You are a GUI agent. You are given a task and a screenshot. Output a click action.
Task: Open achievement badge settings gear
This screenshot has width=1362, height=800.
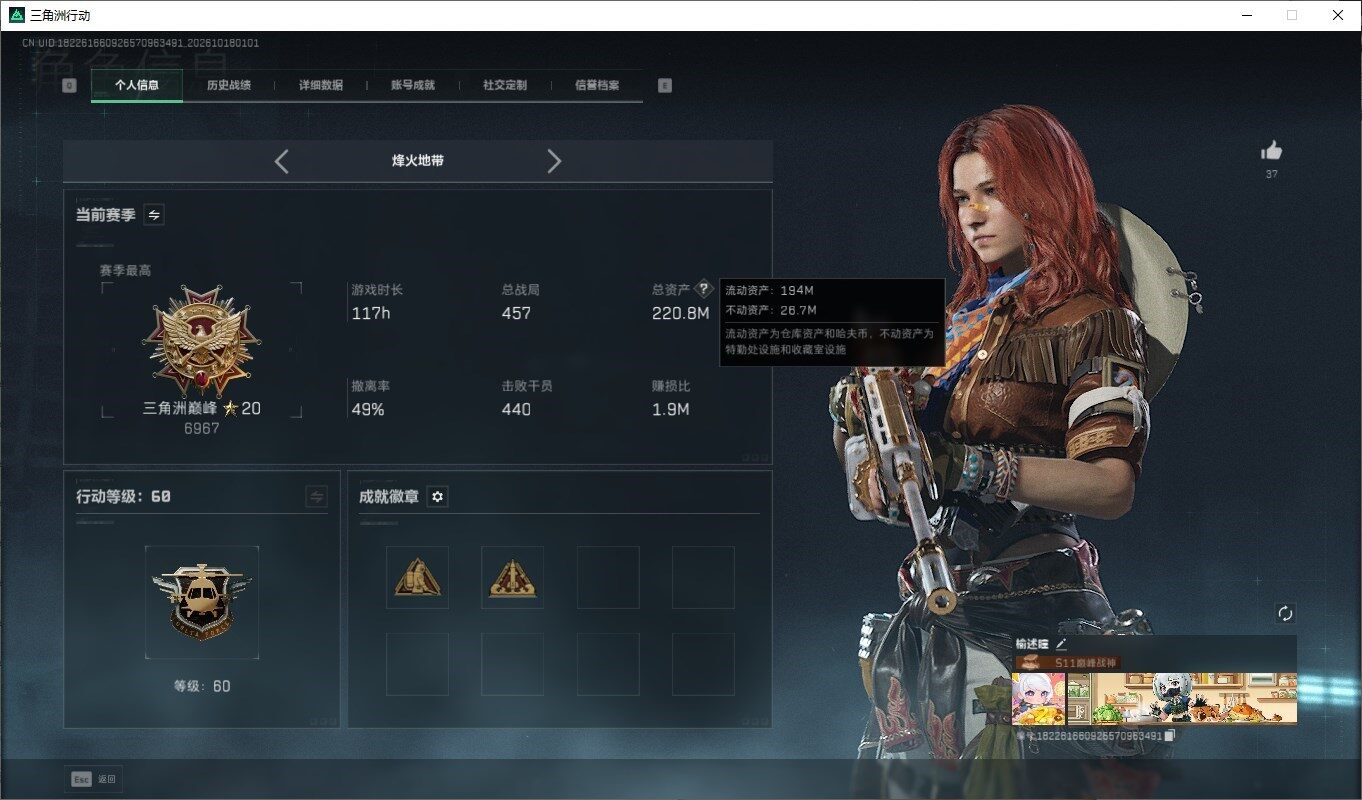[x=437, y=496]
